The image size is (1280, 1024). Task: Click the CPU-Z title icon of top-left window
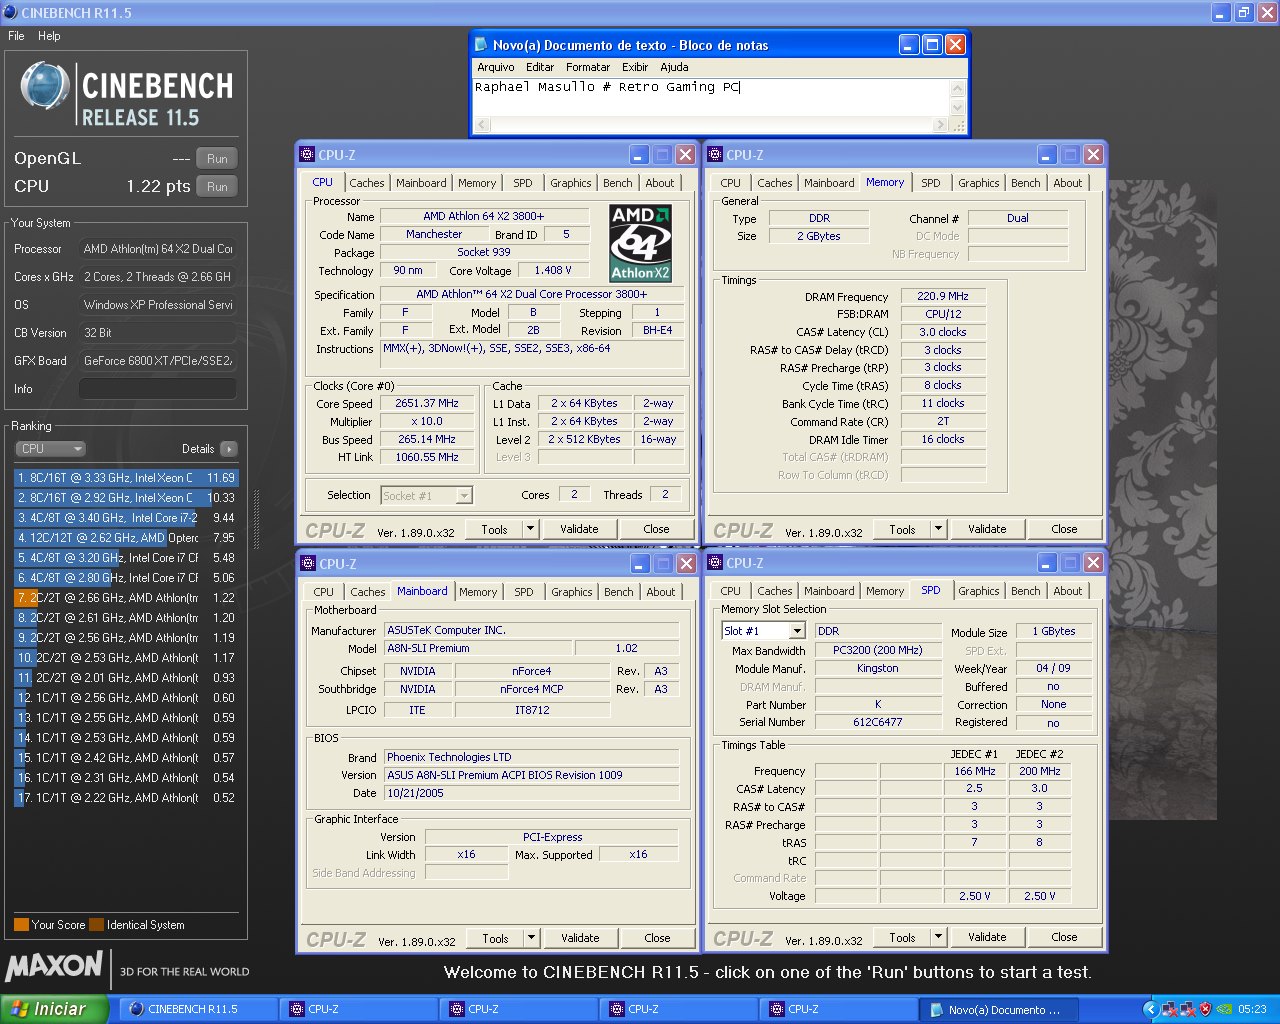click(308, 155)
